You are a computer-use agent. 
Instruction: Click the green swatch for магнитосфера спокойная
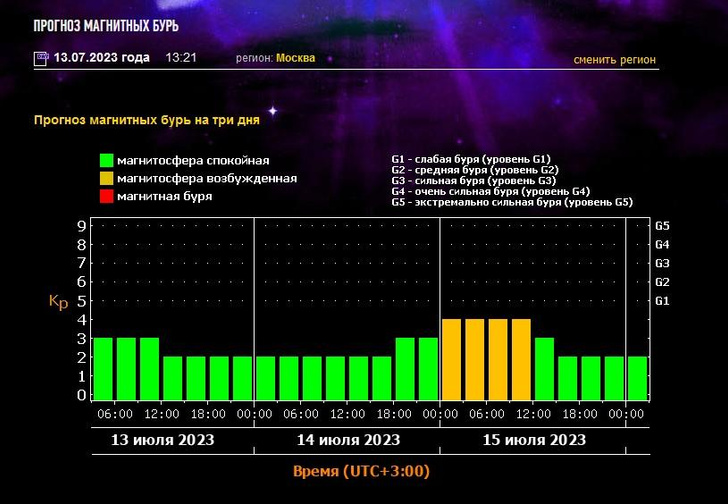tap(106, 161)
